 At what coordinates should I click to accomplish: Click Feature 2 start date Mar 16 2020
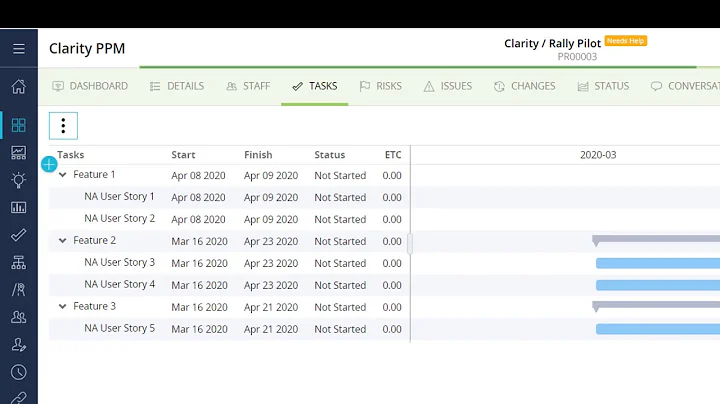tap(199, 241)
